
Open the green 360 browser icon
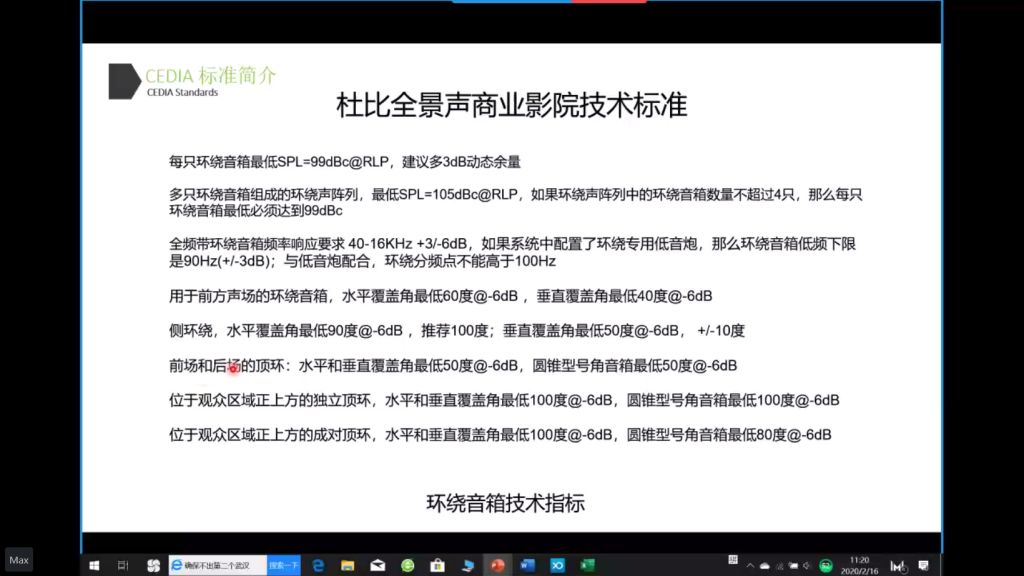point(408,566)
